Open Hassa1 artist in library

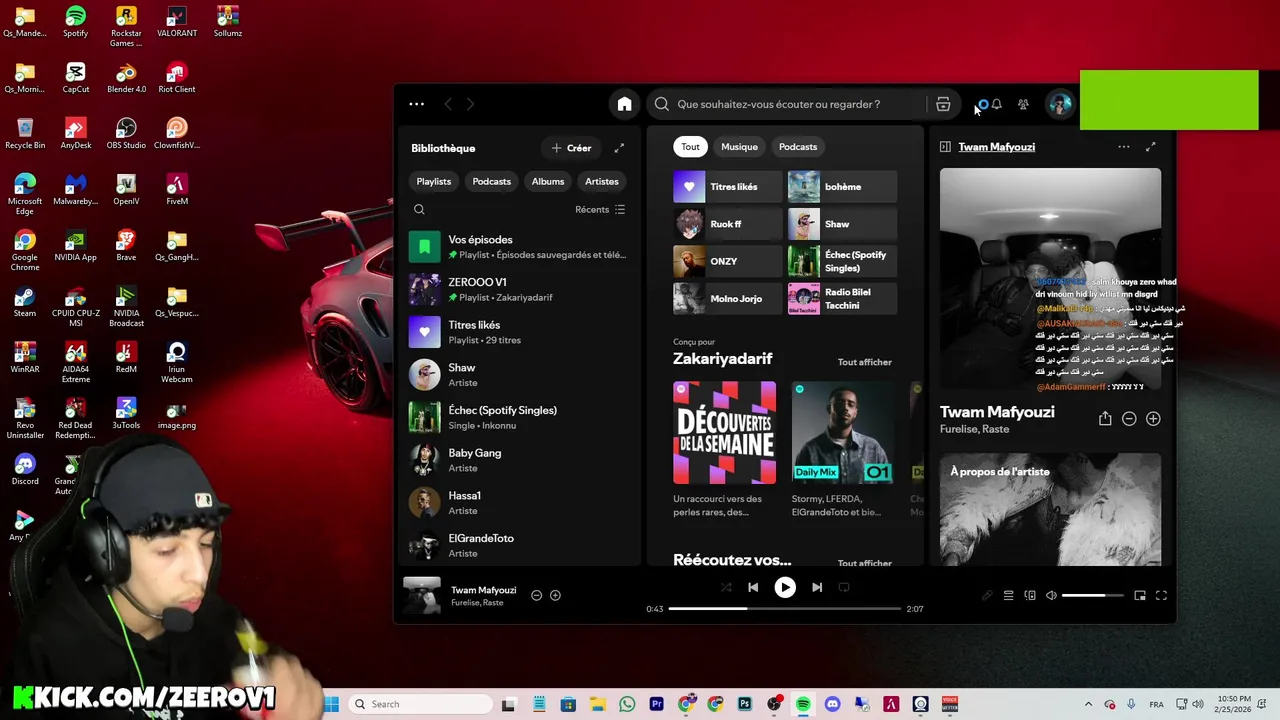[x=518, y=503]
